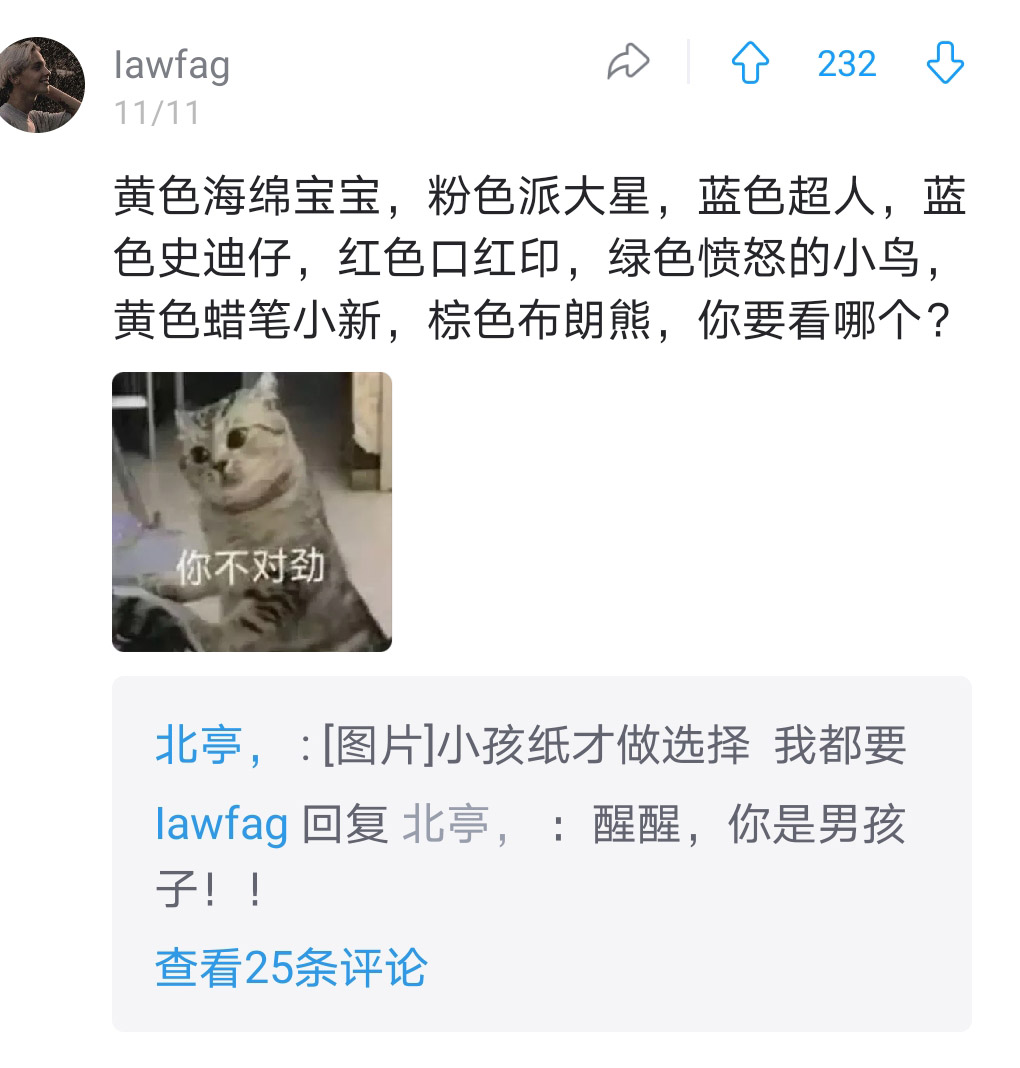Image resolution: width=1020 pixels, height=1068 pixels.
Task: Tap the 你要看哪个 question line
Action: (x=823, y=321)
